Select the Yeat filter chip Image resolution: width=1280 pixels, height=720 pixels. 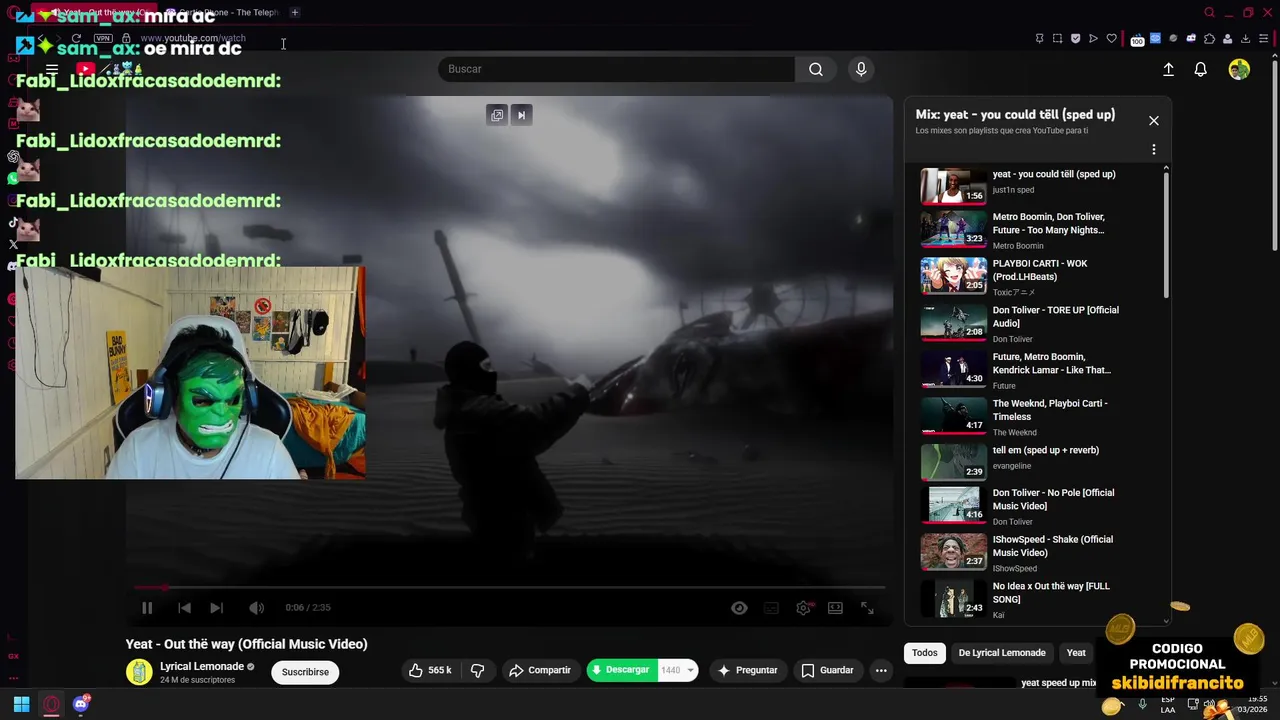click(x=1076, y=653)
